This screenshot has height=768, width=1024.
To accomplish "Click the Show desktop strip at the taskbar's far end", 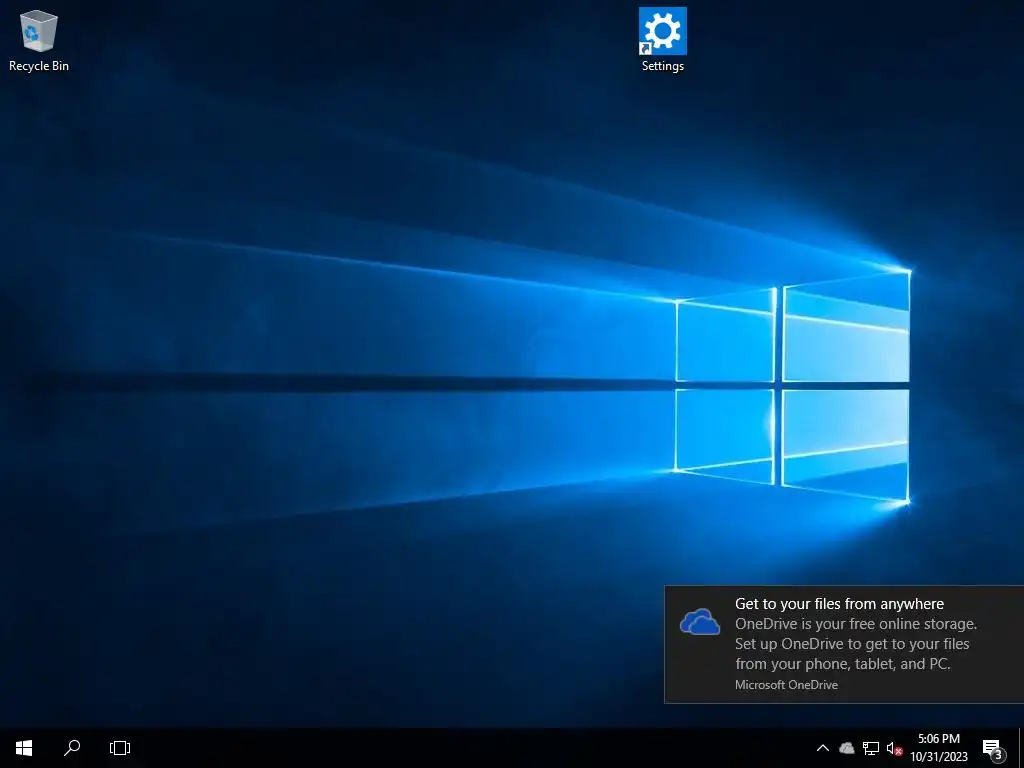I will click(1021, 748).
